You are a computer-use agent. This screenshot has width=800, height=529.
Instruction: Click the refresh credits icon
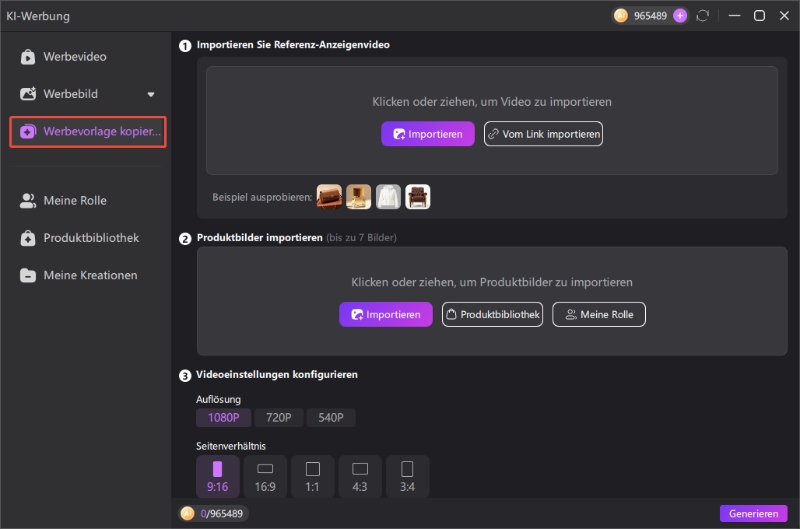click(703, 16)
